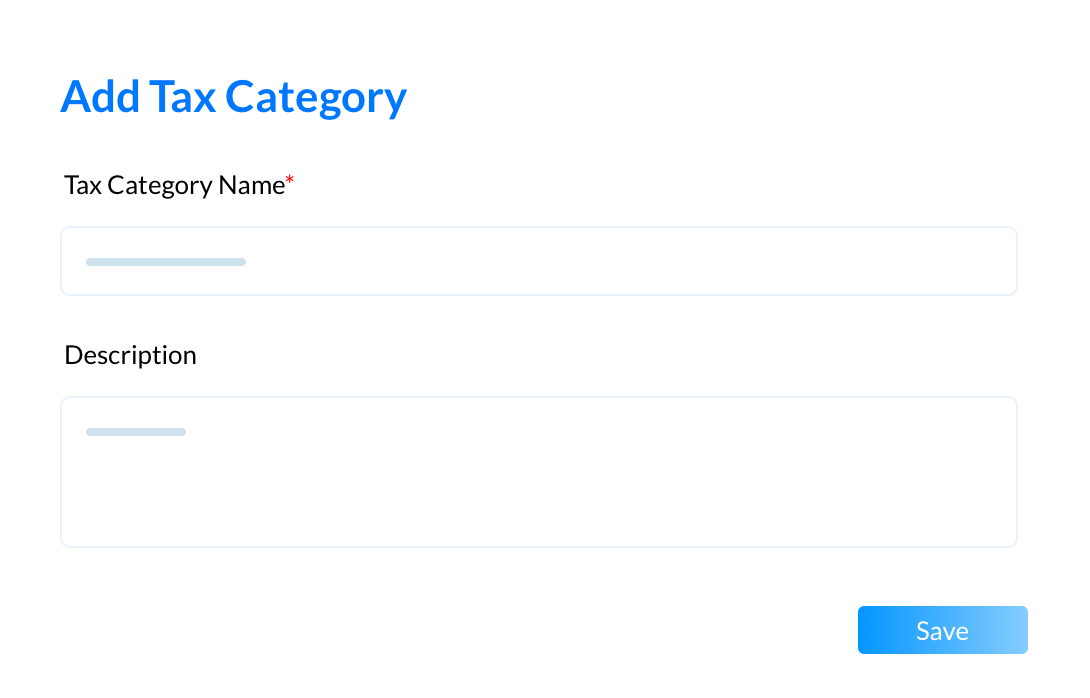The image size is (1090, 698).
Task: Activate the multi-line Description field
Action: click(x=539, y=472)
